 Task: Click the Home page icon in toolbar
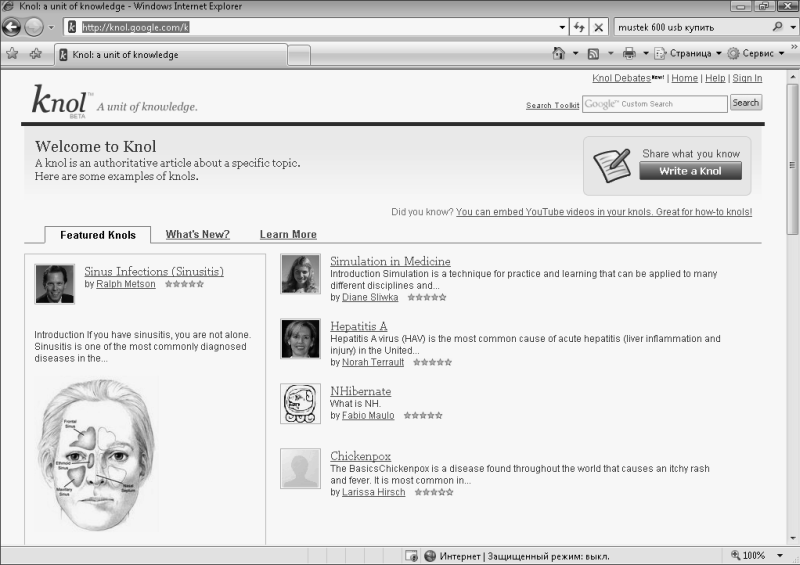559,53
